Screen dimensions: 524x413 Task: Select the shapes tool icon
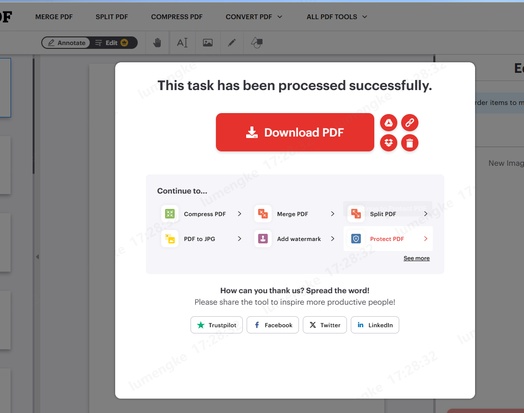pyautogui.click(x=257, y=43)
